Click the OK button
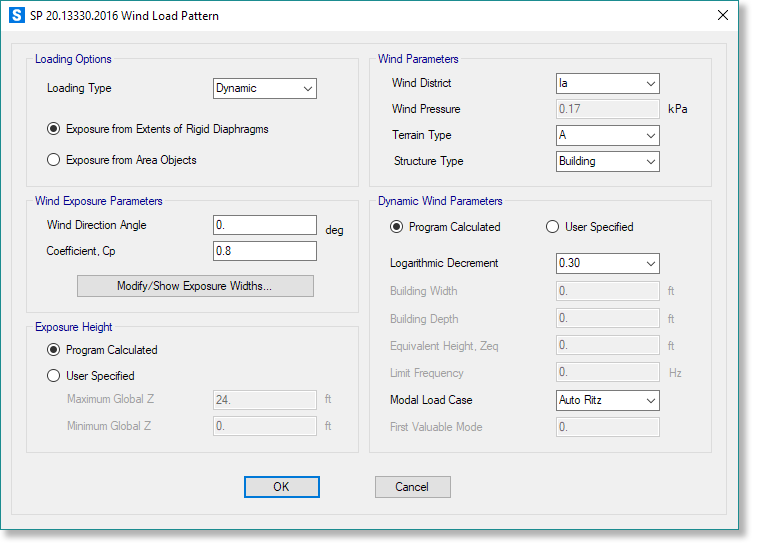762x554 pixels. click(x=282, y=487)
